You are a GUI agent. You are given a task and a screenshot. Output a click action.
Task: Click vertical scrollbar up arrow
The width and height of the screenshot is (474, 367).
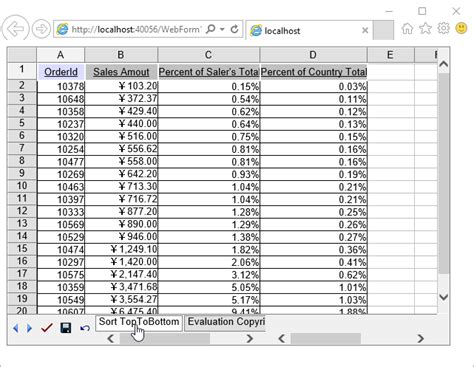[x=443, y=64]
